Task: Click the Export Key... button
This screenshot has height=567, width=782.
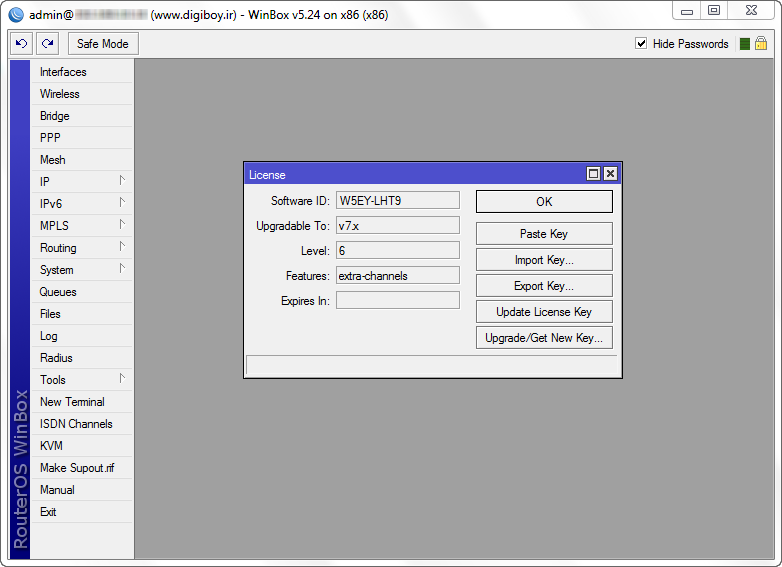Action: click(x=544, y=285)
